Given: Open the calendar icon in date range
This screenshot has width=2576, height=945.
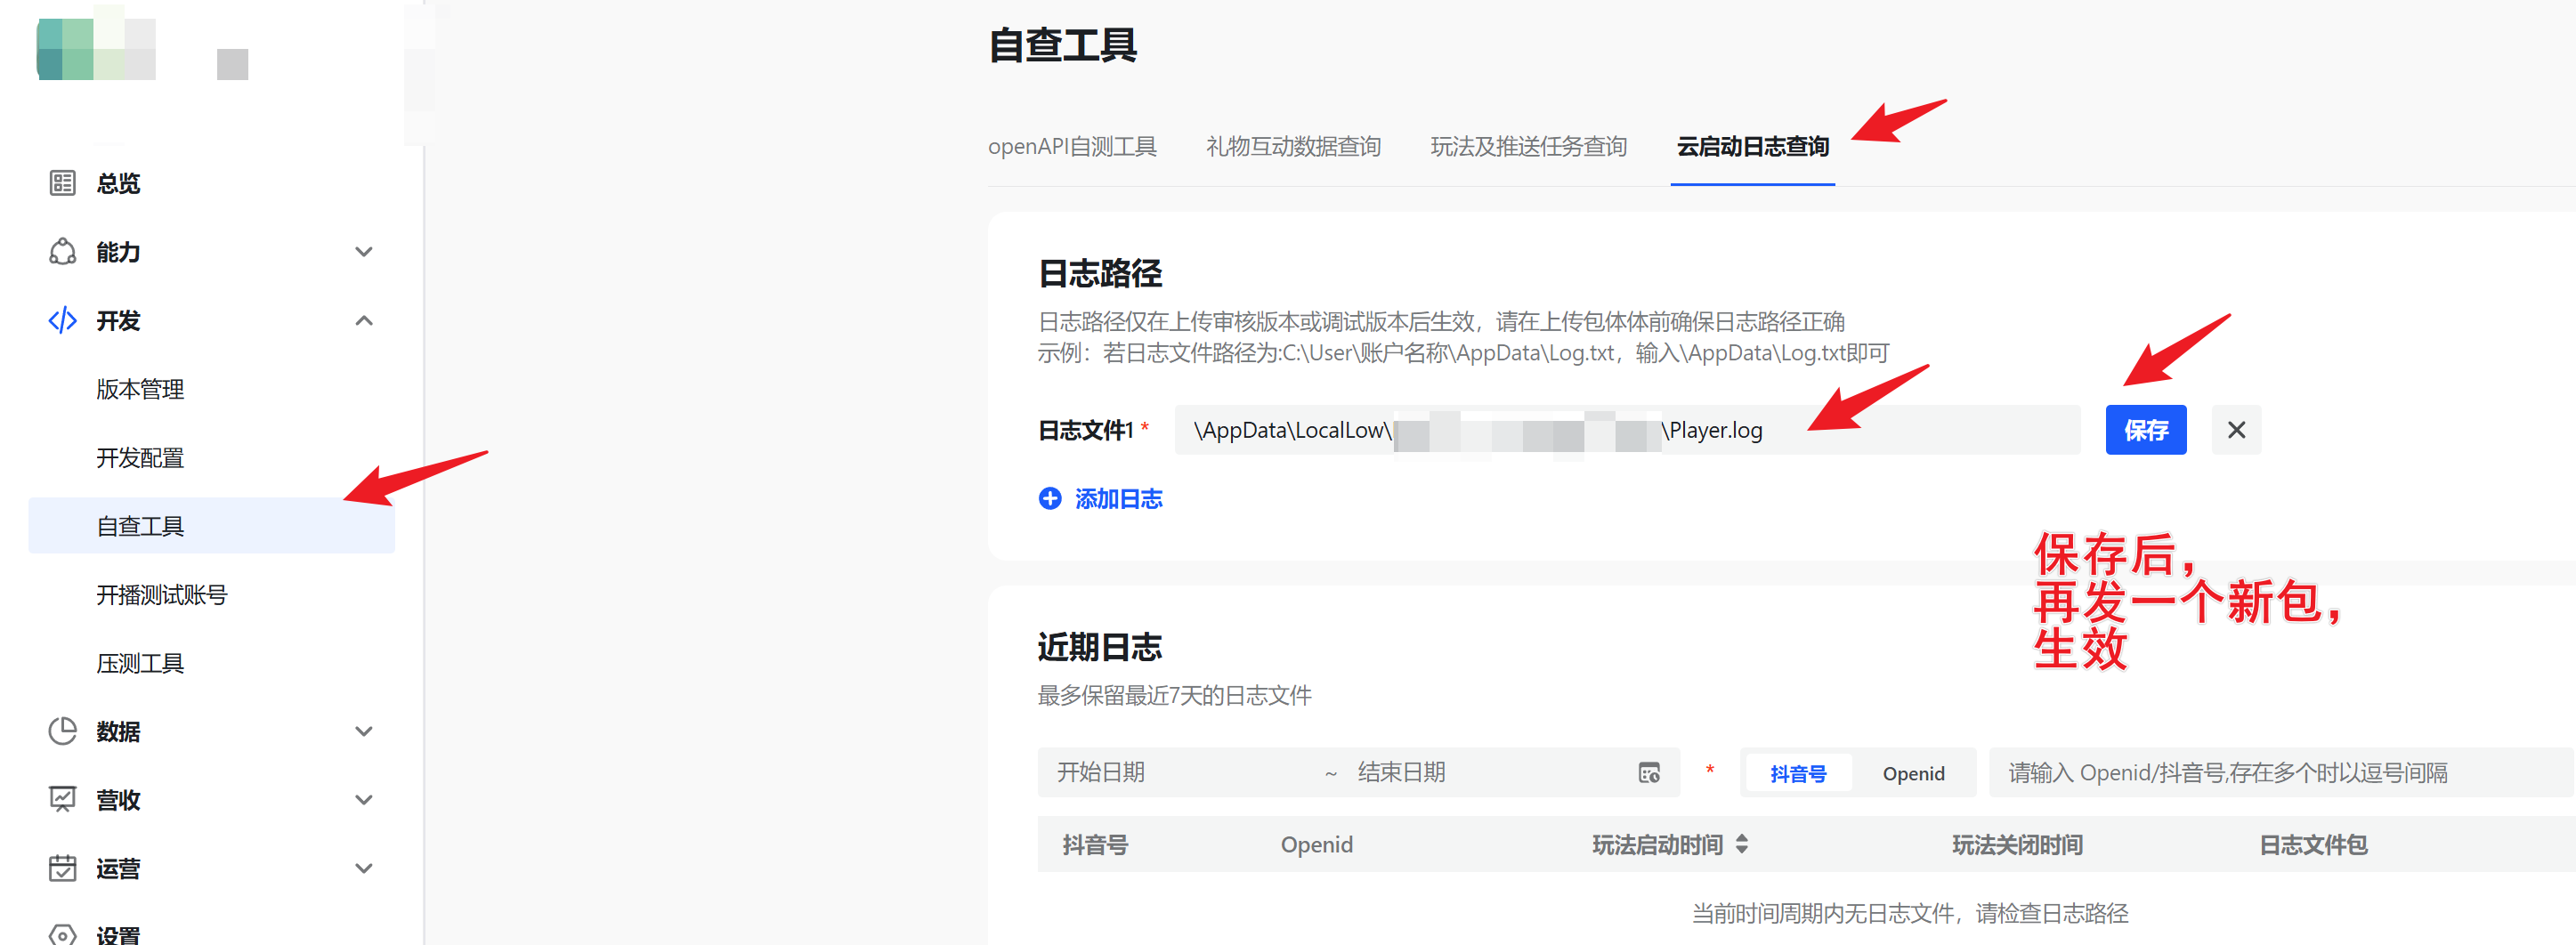Looking at the screenshot, I should click(1648, 773).
